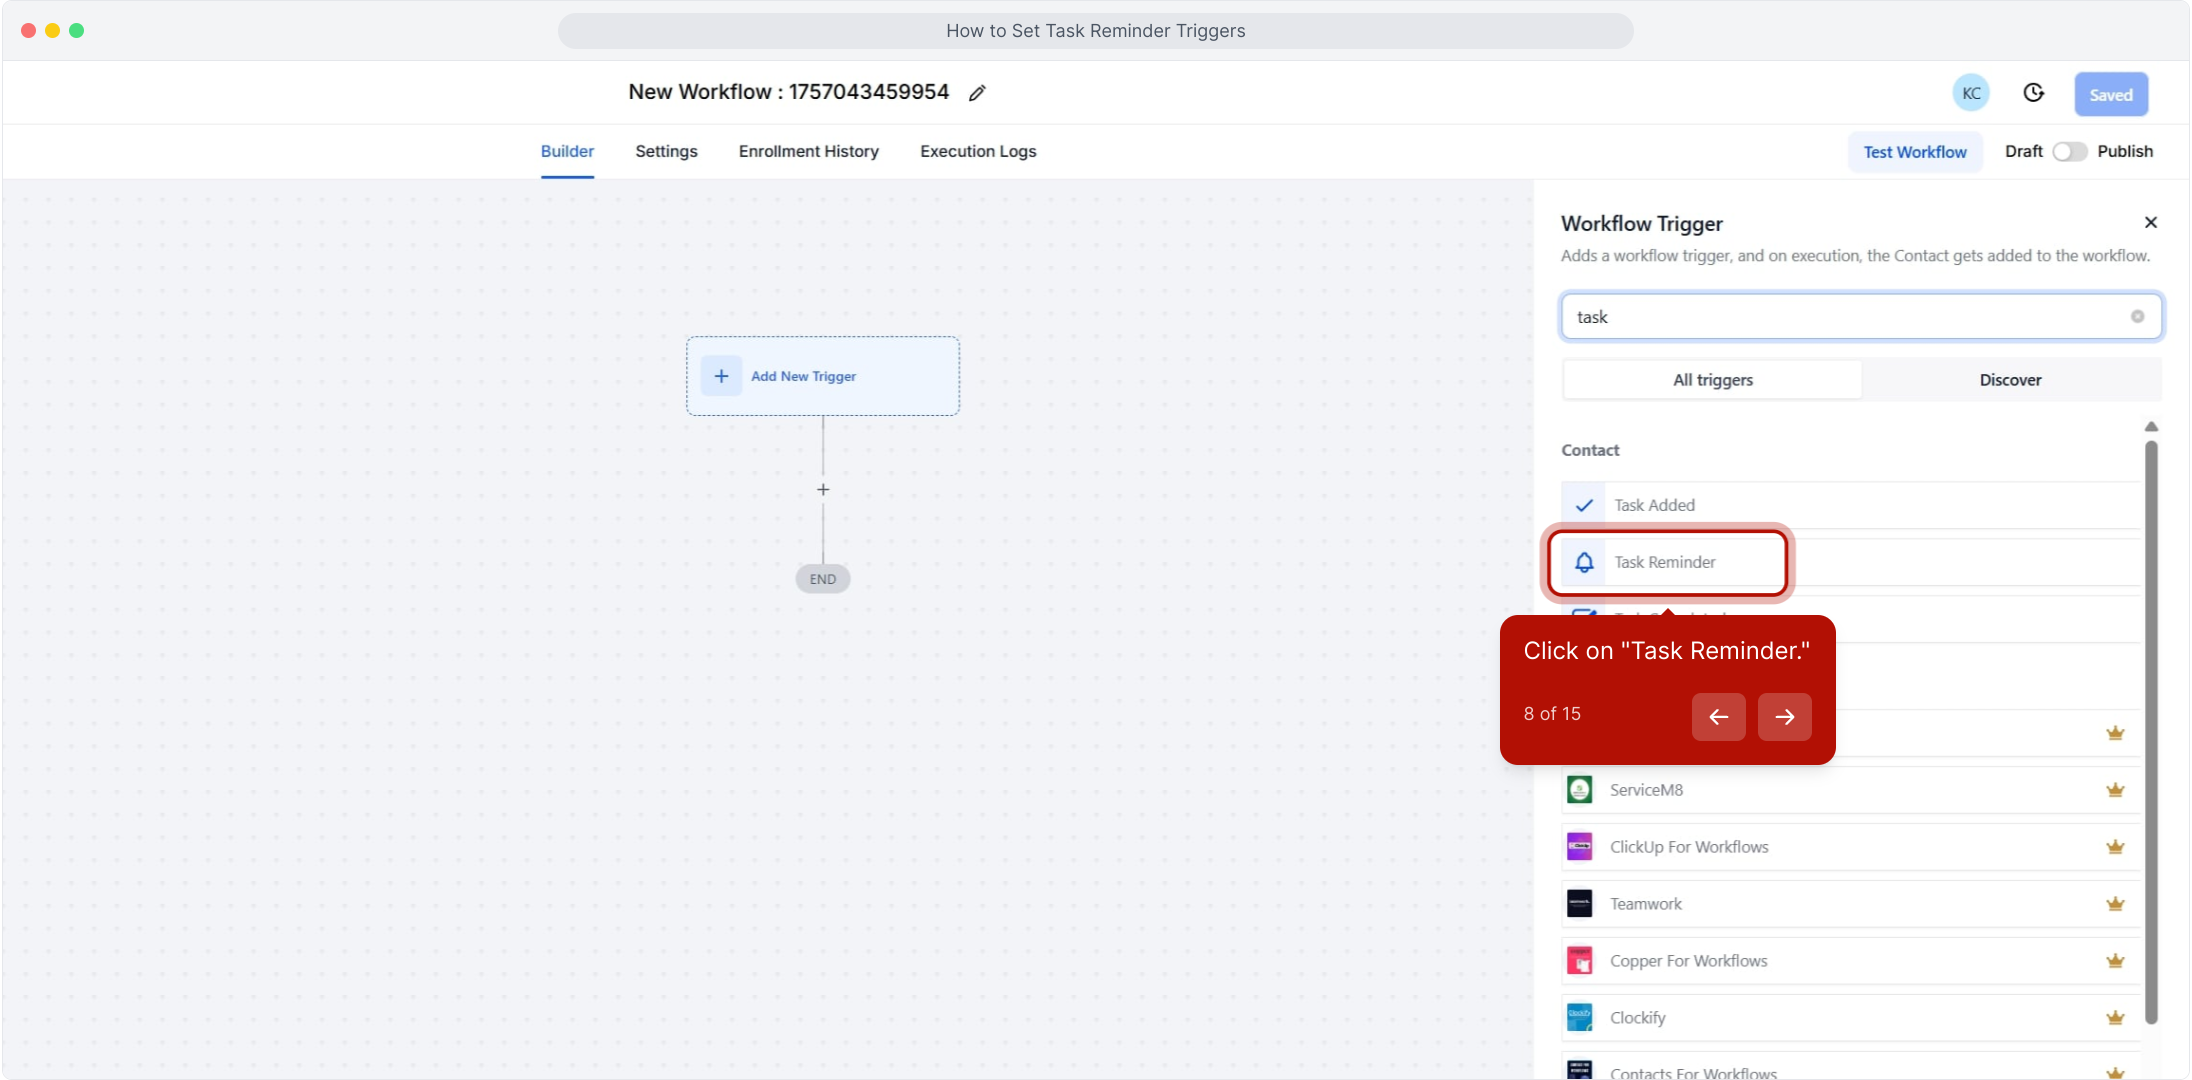
Task: Click crown icon beside Teamwork
Action: click(x=2115, y=904)
